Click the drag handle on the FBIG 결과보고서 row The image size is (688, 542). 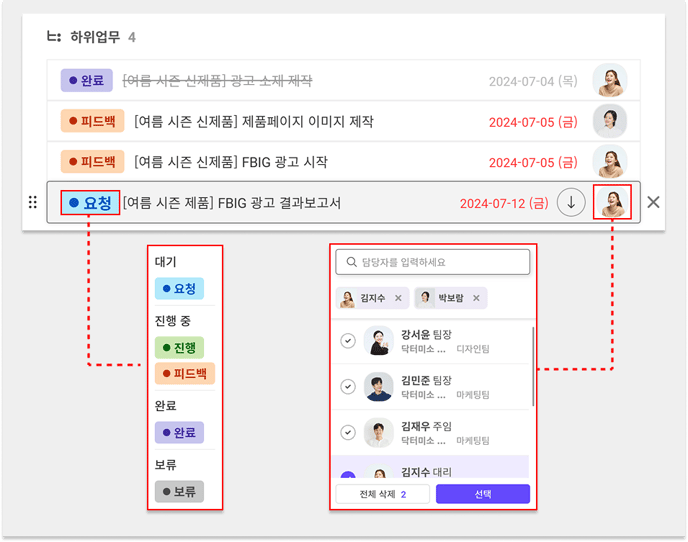32,202
